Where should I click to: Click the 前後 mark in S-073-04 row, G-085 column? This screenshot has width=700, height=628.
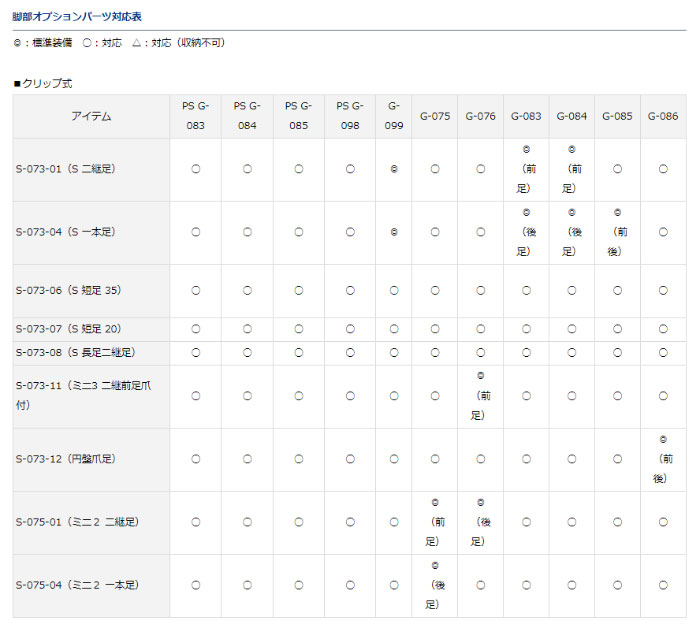click(x=617, y=232)
